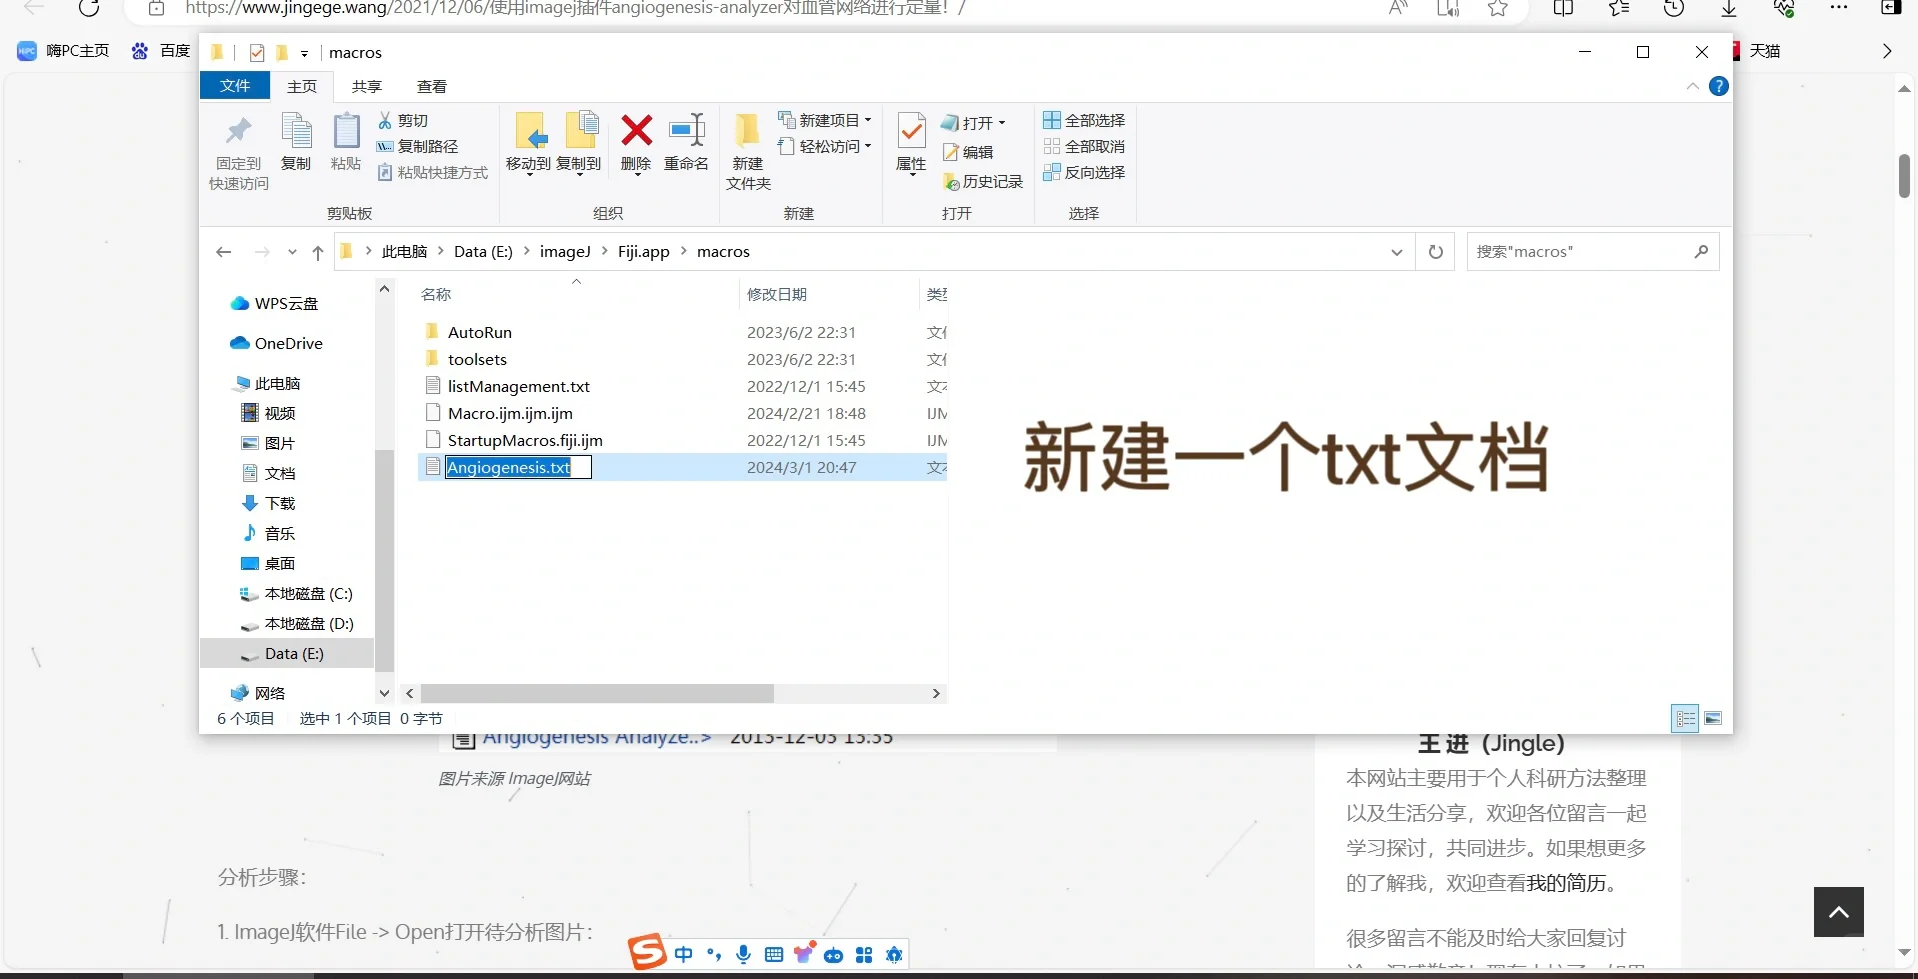
Task: Open the 文件 menu
Action: 234,86
